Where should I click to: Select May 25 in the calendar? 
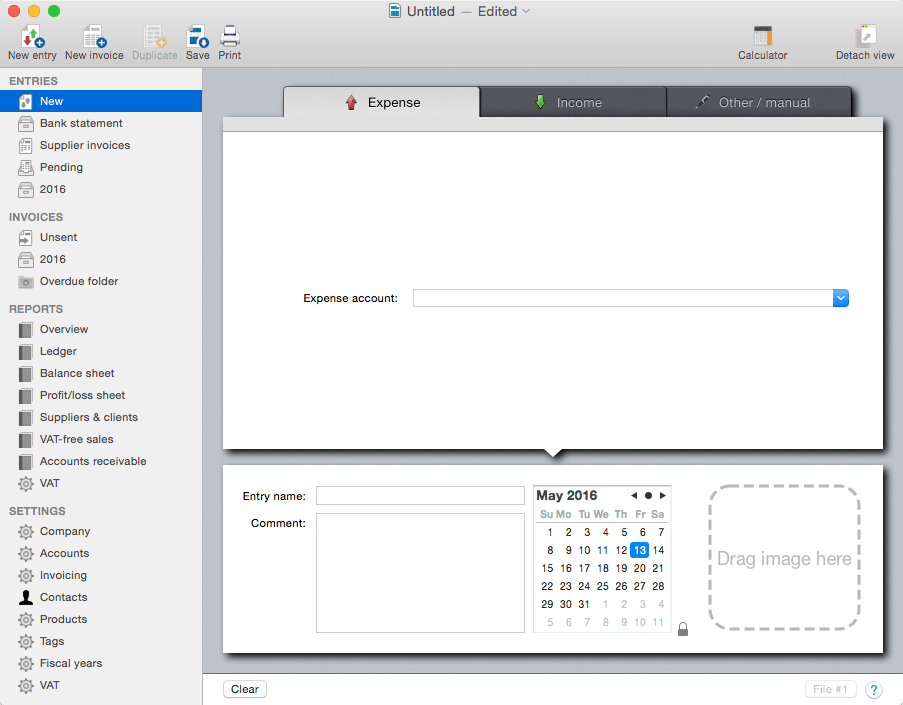click(x=602, y=586)
